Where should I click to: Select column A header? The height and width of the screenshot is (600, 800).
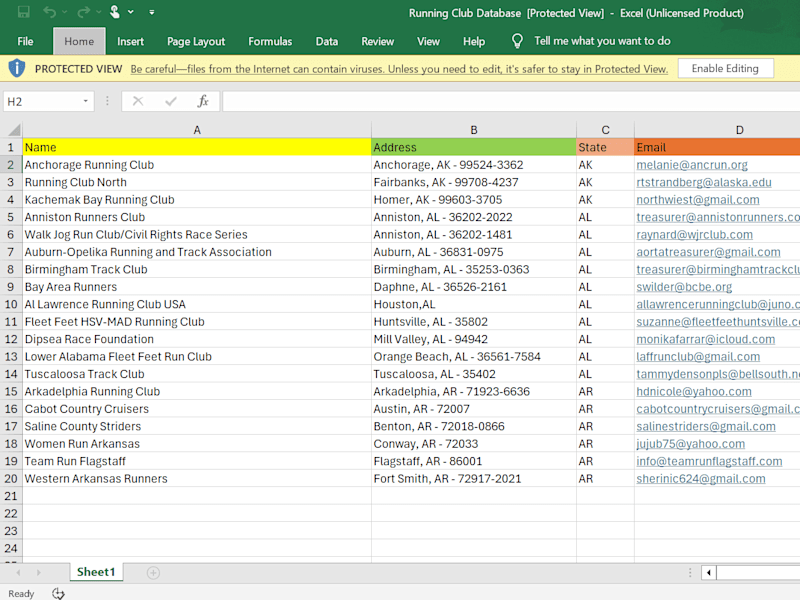(x=197, y=130)
